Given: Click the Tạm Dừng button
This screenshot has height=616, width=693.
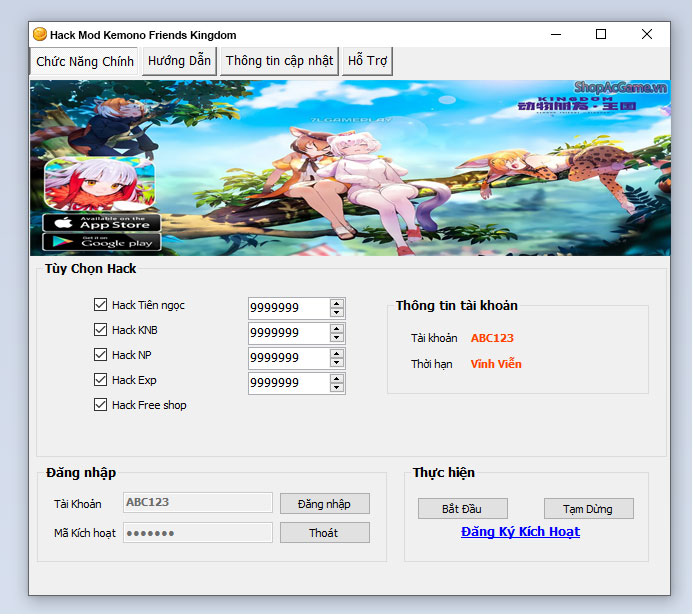Looking at the screenshot, I should (x=588, y=509).
